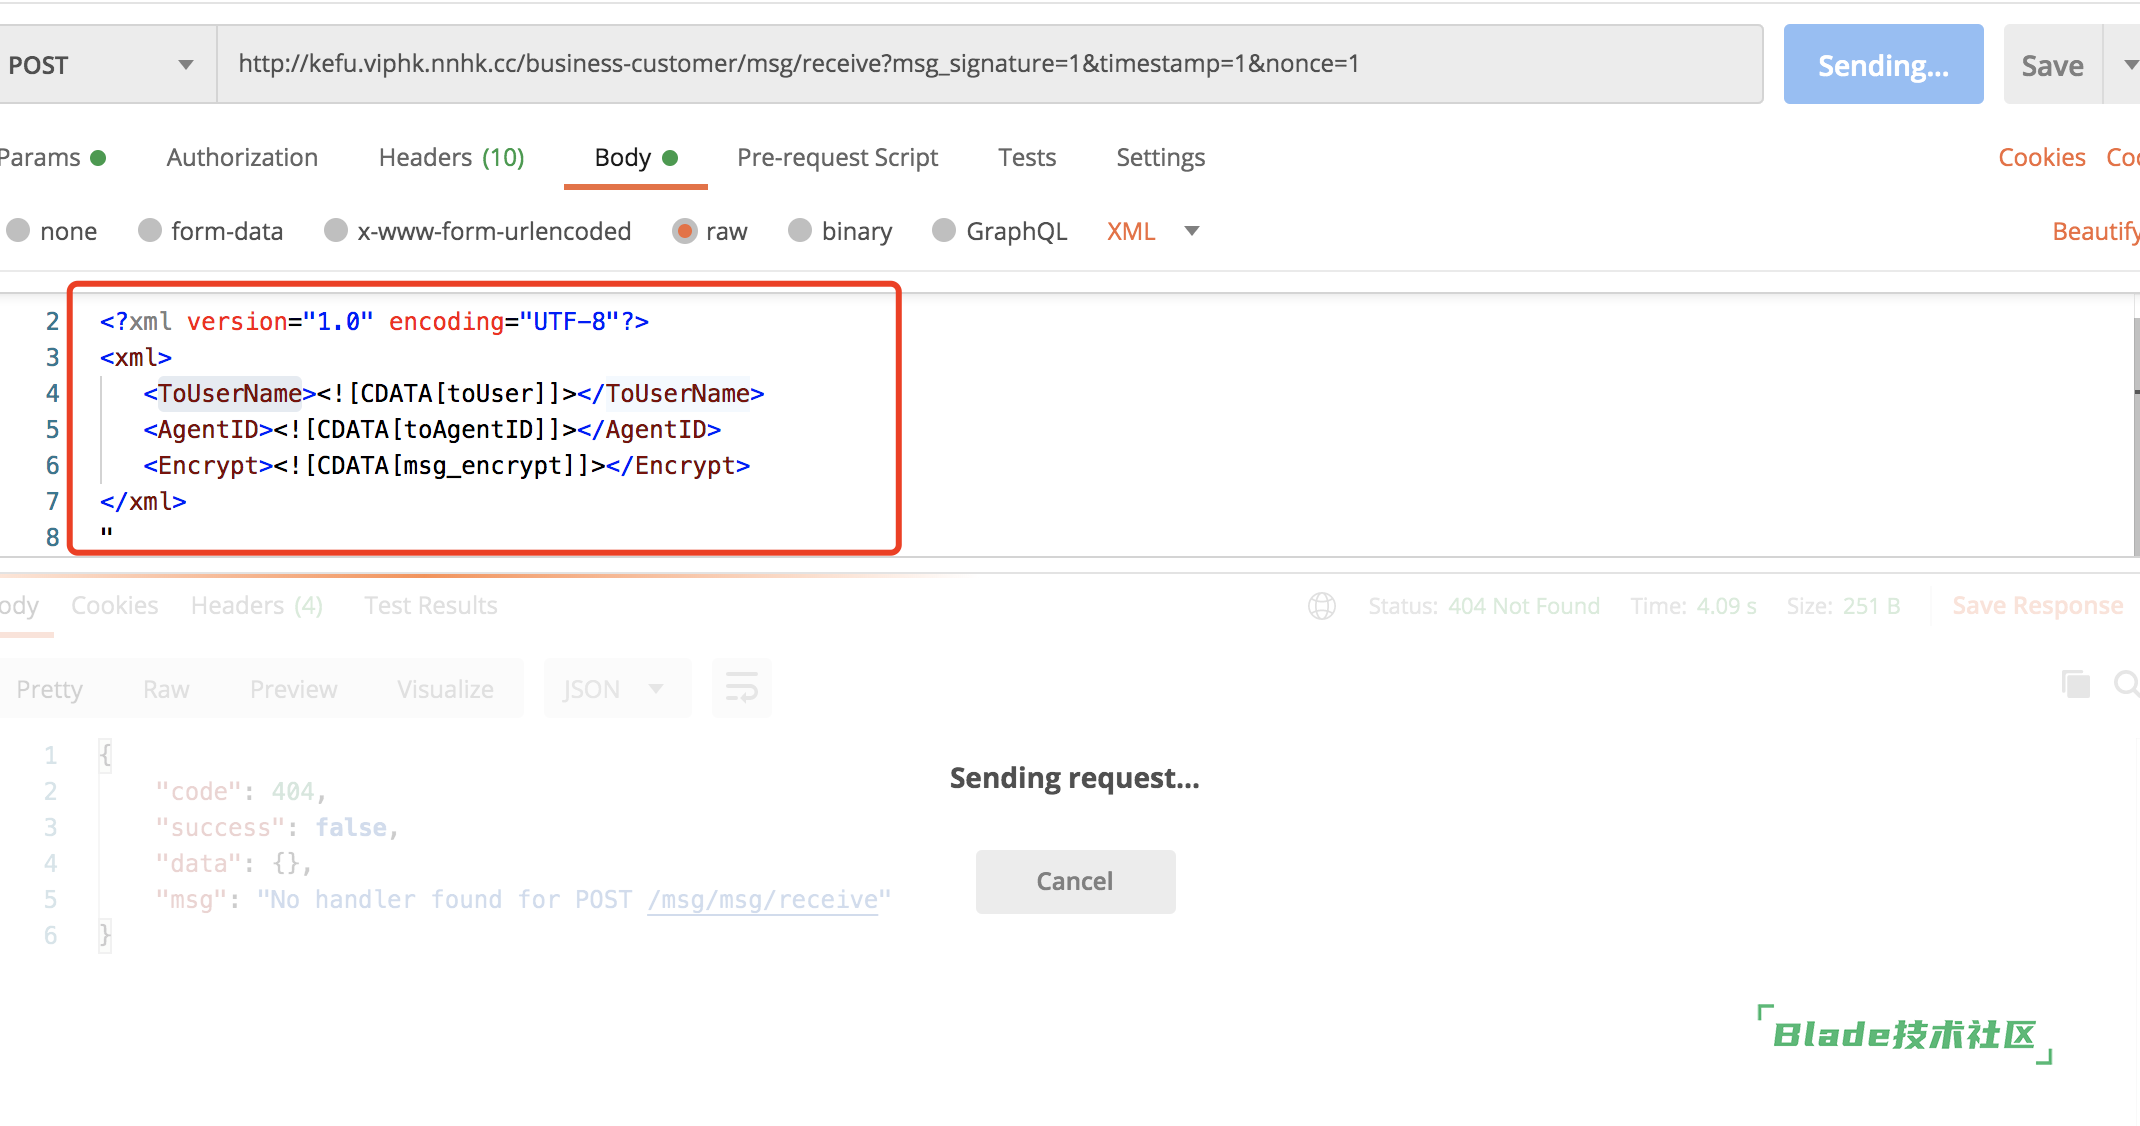Open the Cookies link
Screen dimensions: 2140x1126
[x=2042, y=158]
